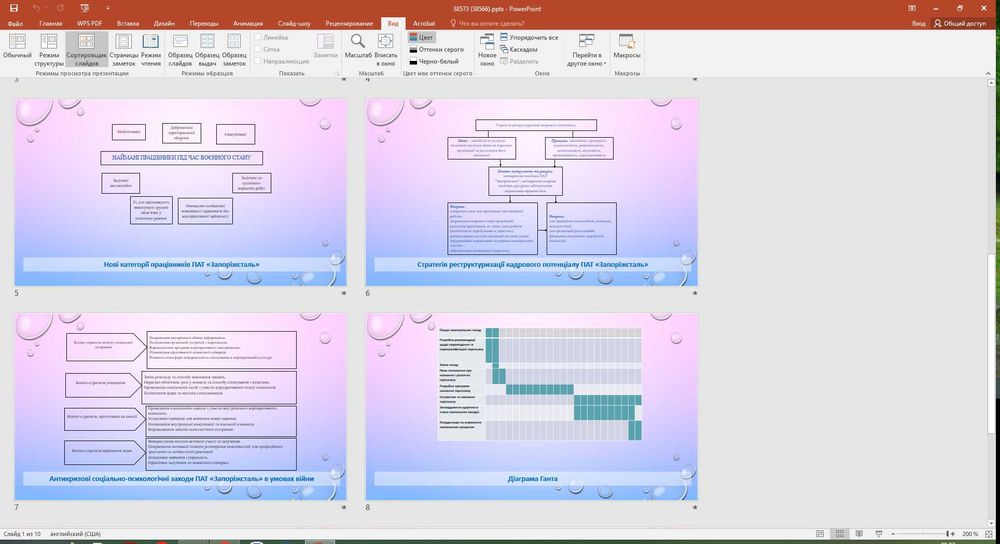The height and width of the screenshot is (544, 1000).
Task: Click the zoom slider handle
Action: (948, 534)
